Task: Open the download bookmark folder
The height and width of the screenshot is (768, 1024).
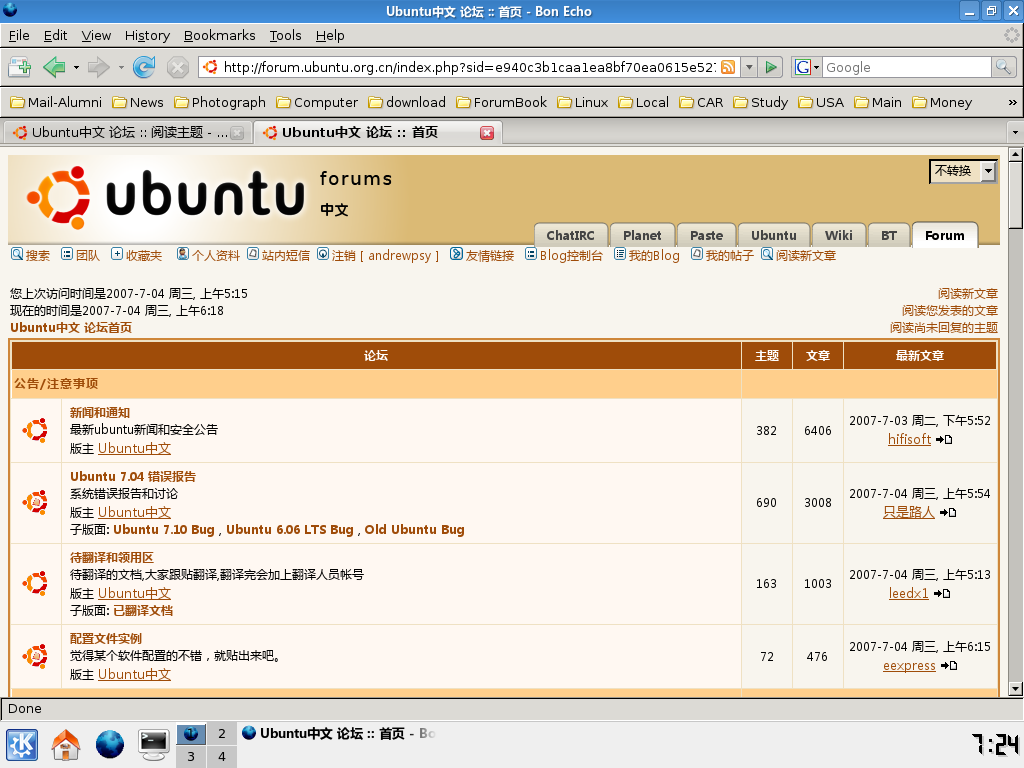Action: click(x=407, y=103)
